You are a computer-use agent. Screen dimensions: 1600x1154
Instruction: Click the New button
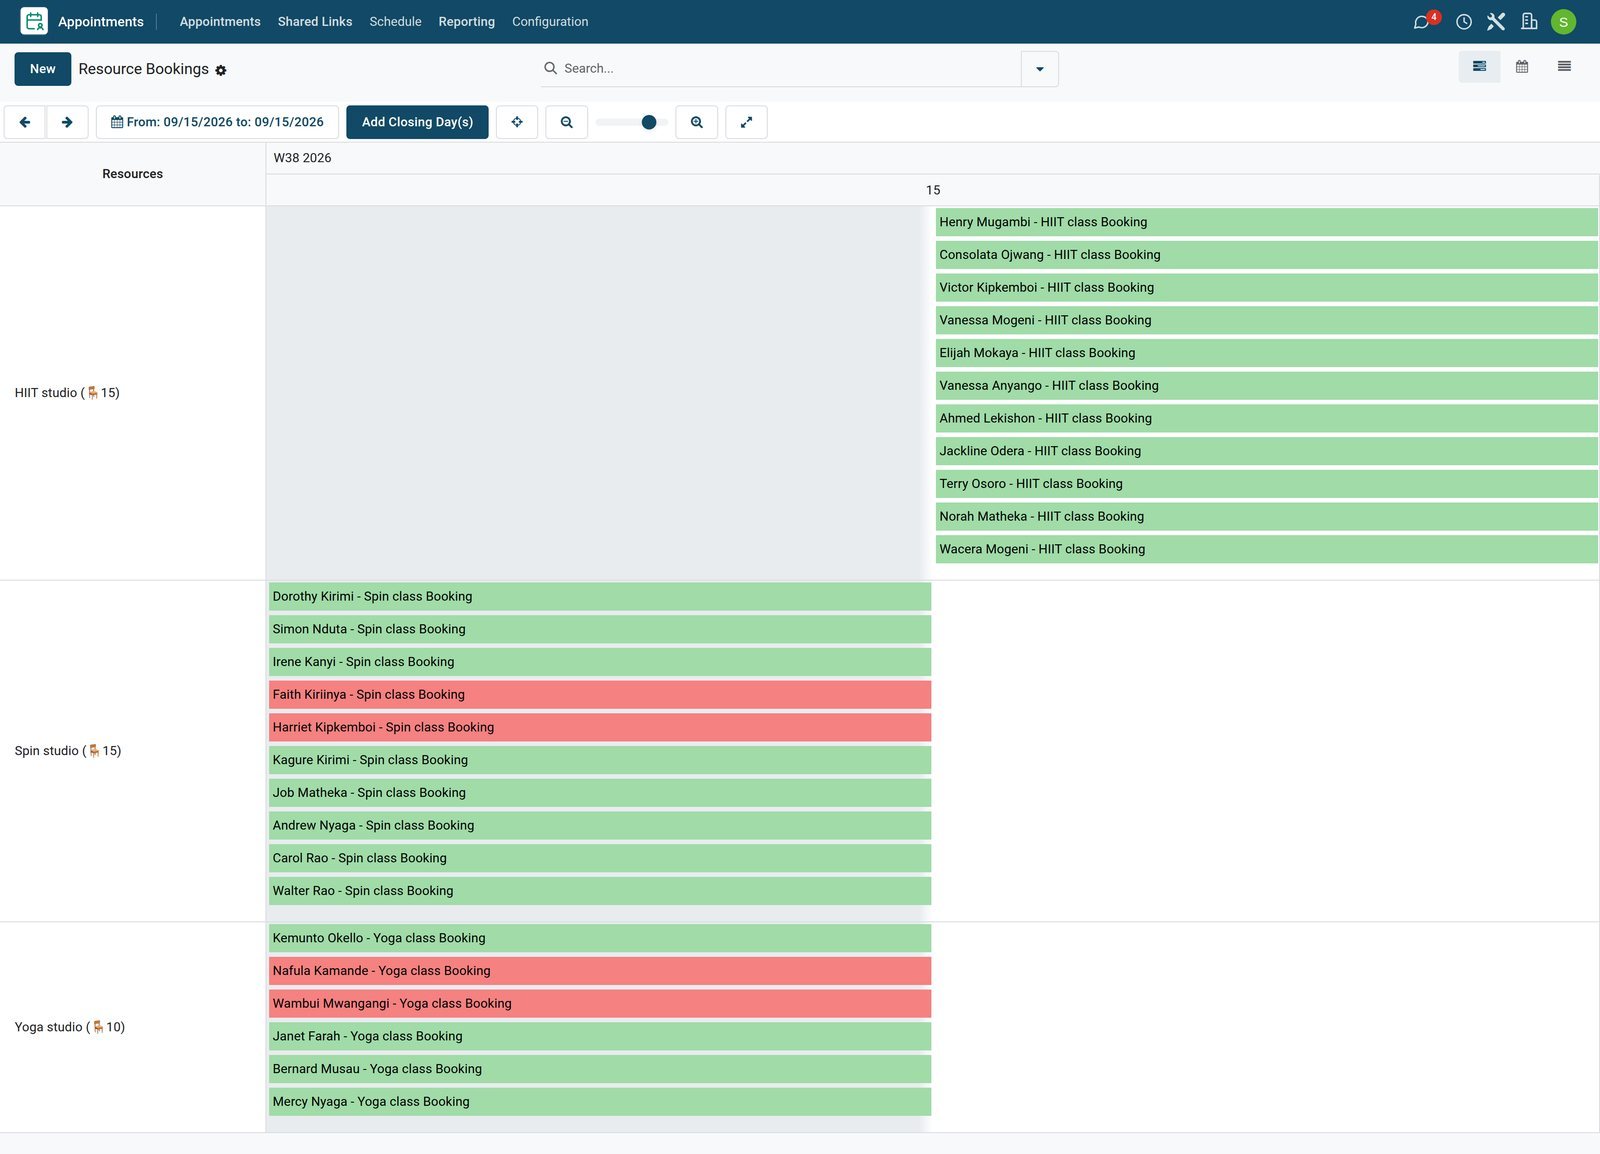tap(43, 69)
